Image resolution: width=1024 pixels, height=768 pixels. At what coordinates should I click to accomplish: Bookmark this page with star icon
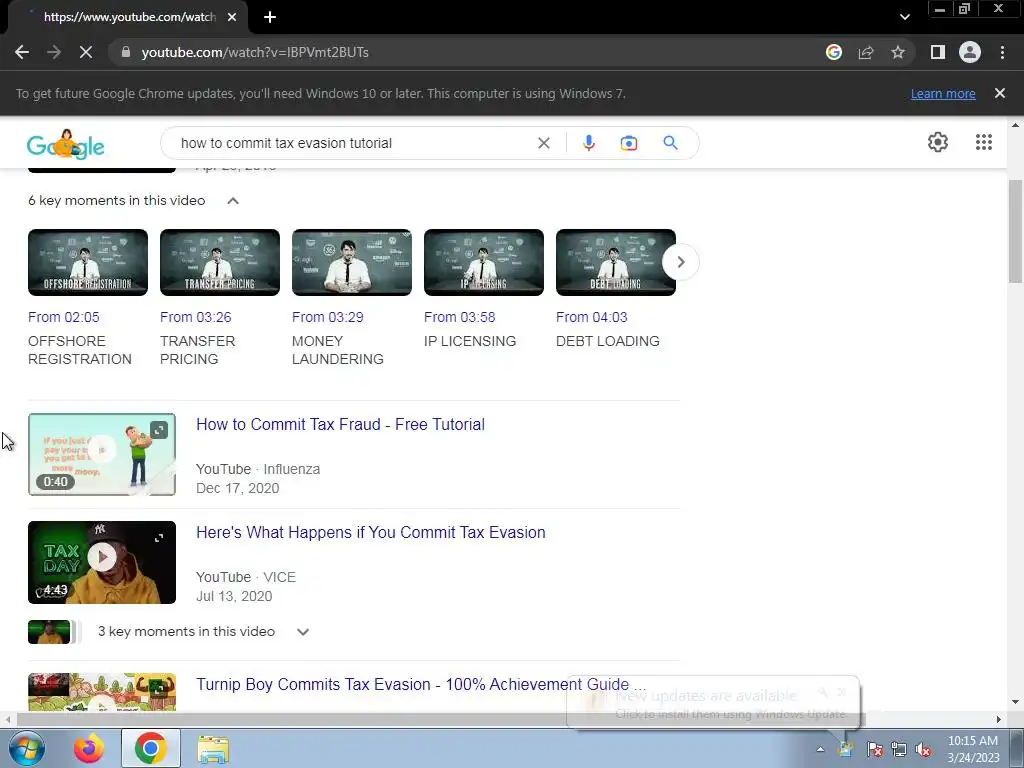click(x=898, y=52)
